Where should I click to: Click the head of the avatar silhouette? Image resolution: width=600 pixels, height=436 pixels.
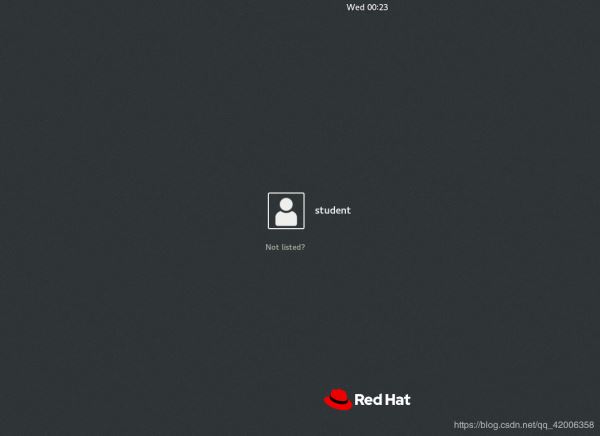pyautogui.click(x=286, y=204)
